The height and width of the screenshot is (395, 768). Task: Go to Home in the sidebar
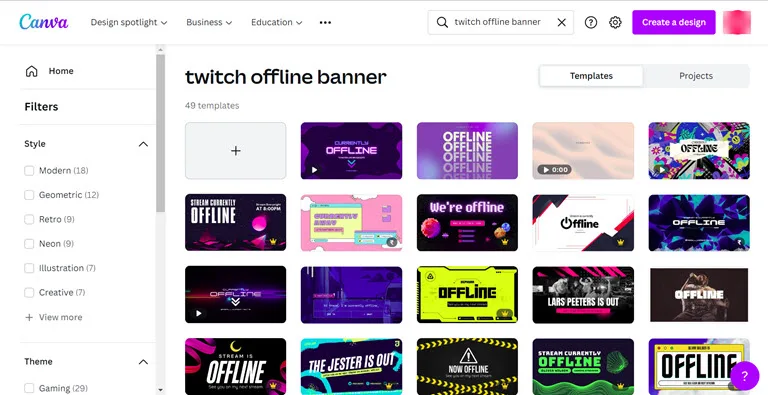pos(61,71)
